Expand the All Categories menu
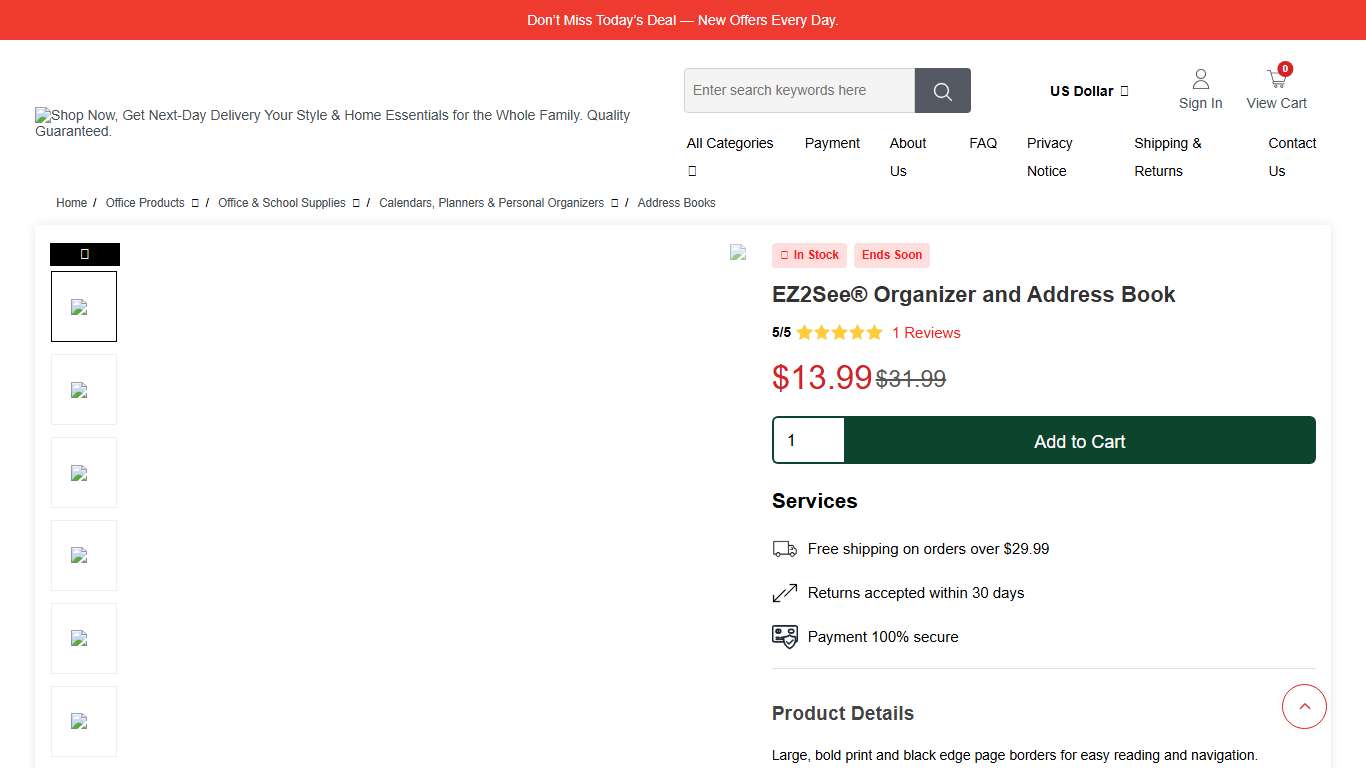The height and width of the screenshot is (768, 1366). click(730, 143)
